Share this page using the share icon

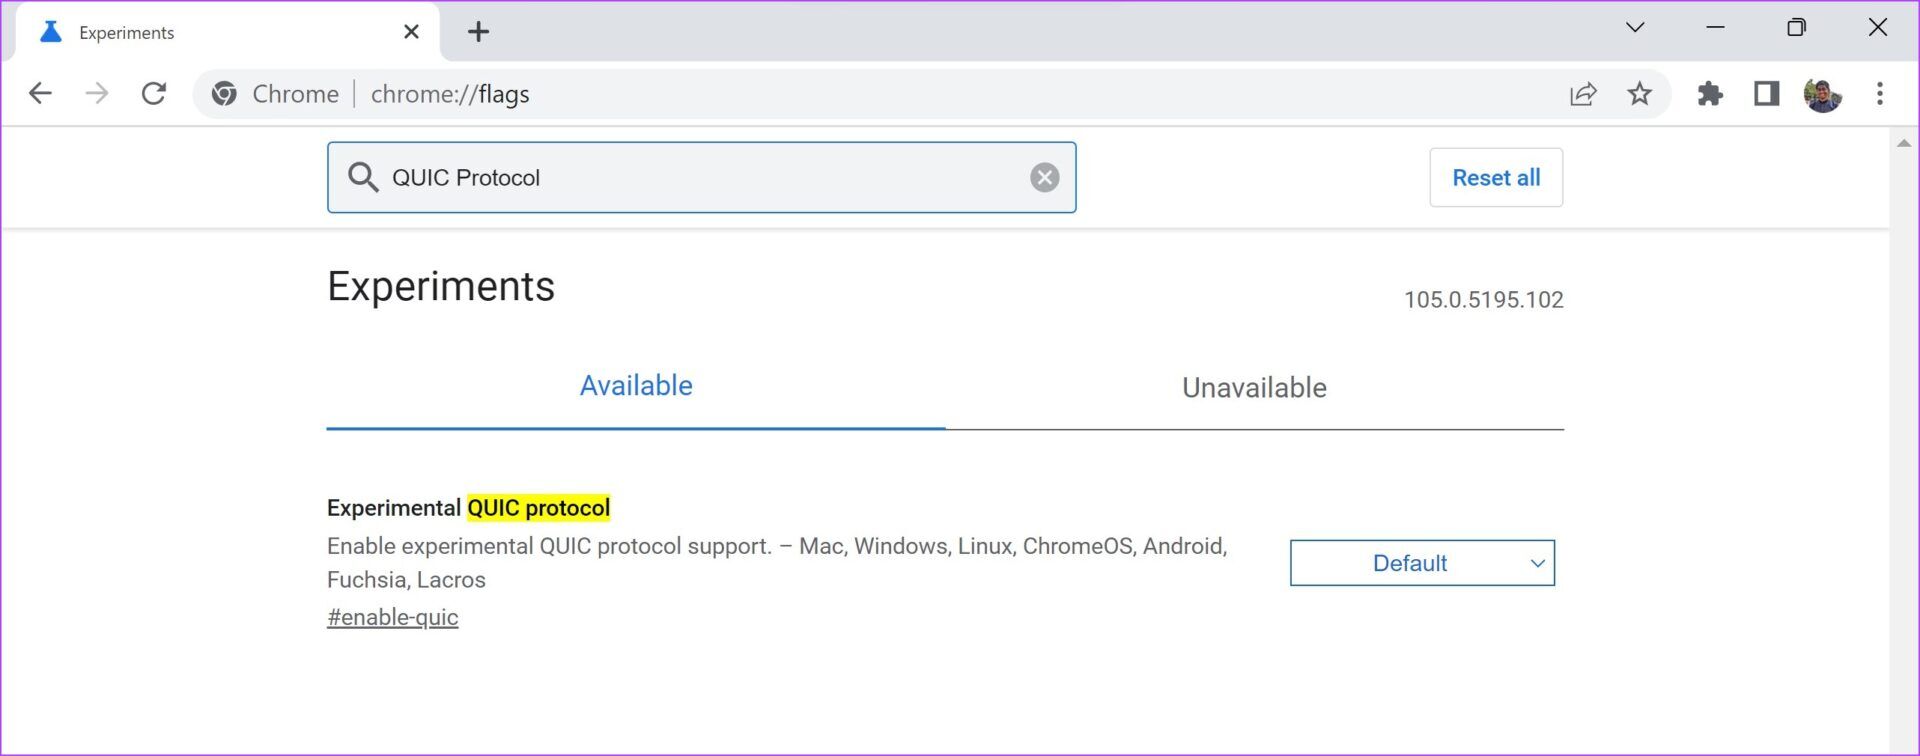click(1583, 94)
